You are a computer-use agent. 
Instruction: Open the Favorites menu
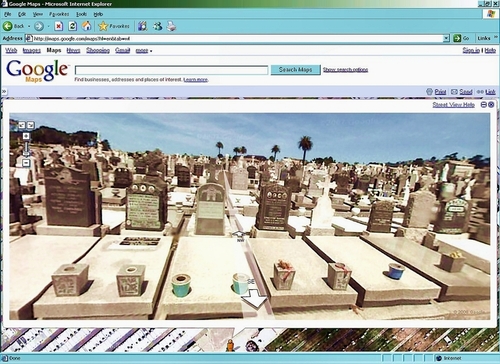click(x=59, y=14)
